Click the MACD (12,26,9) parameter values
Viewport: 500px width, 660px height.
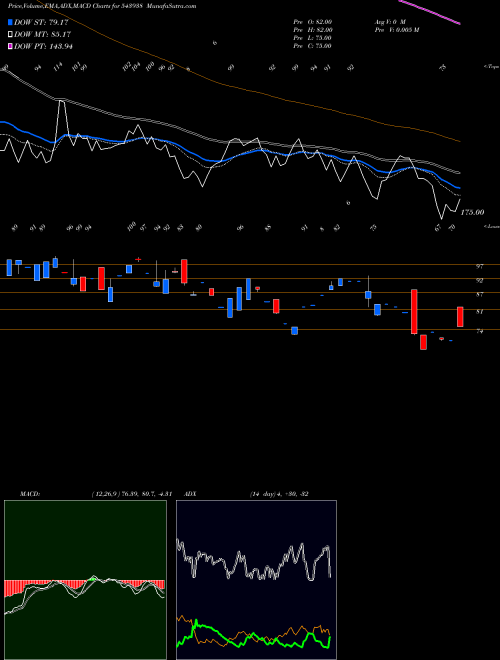coord(131,494)
